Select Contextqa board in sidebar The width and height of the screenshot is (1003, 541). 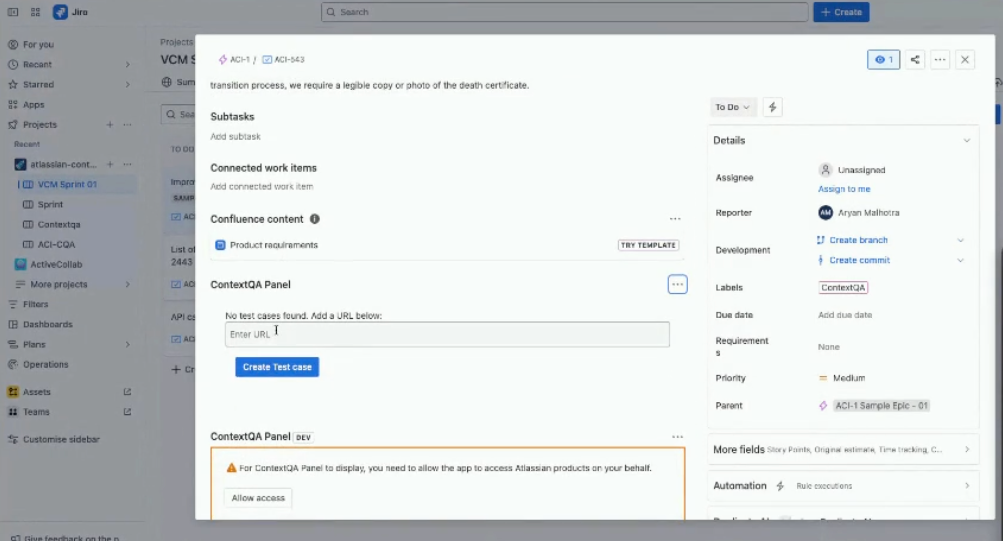click(x=59, y=224)
